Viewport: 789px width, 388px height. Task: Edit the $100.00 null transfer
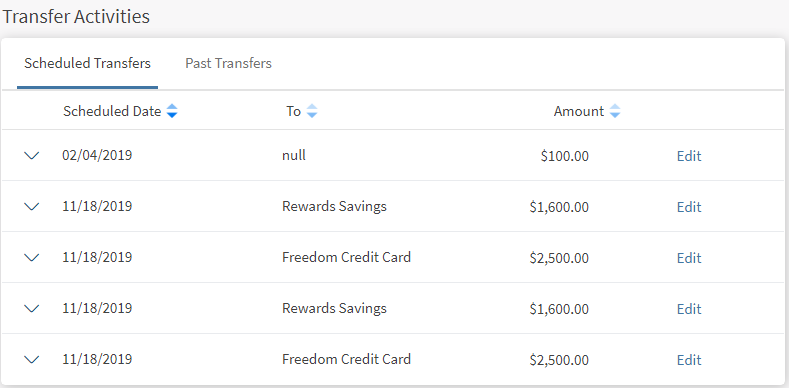pyautogui.click(x=689, y=156)
